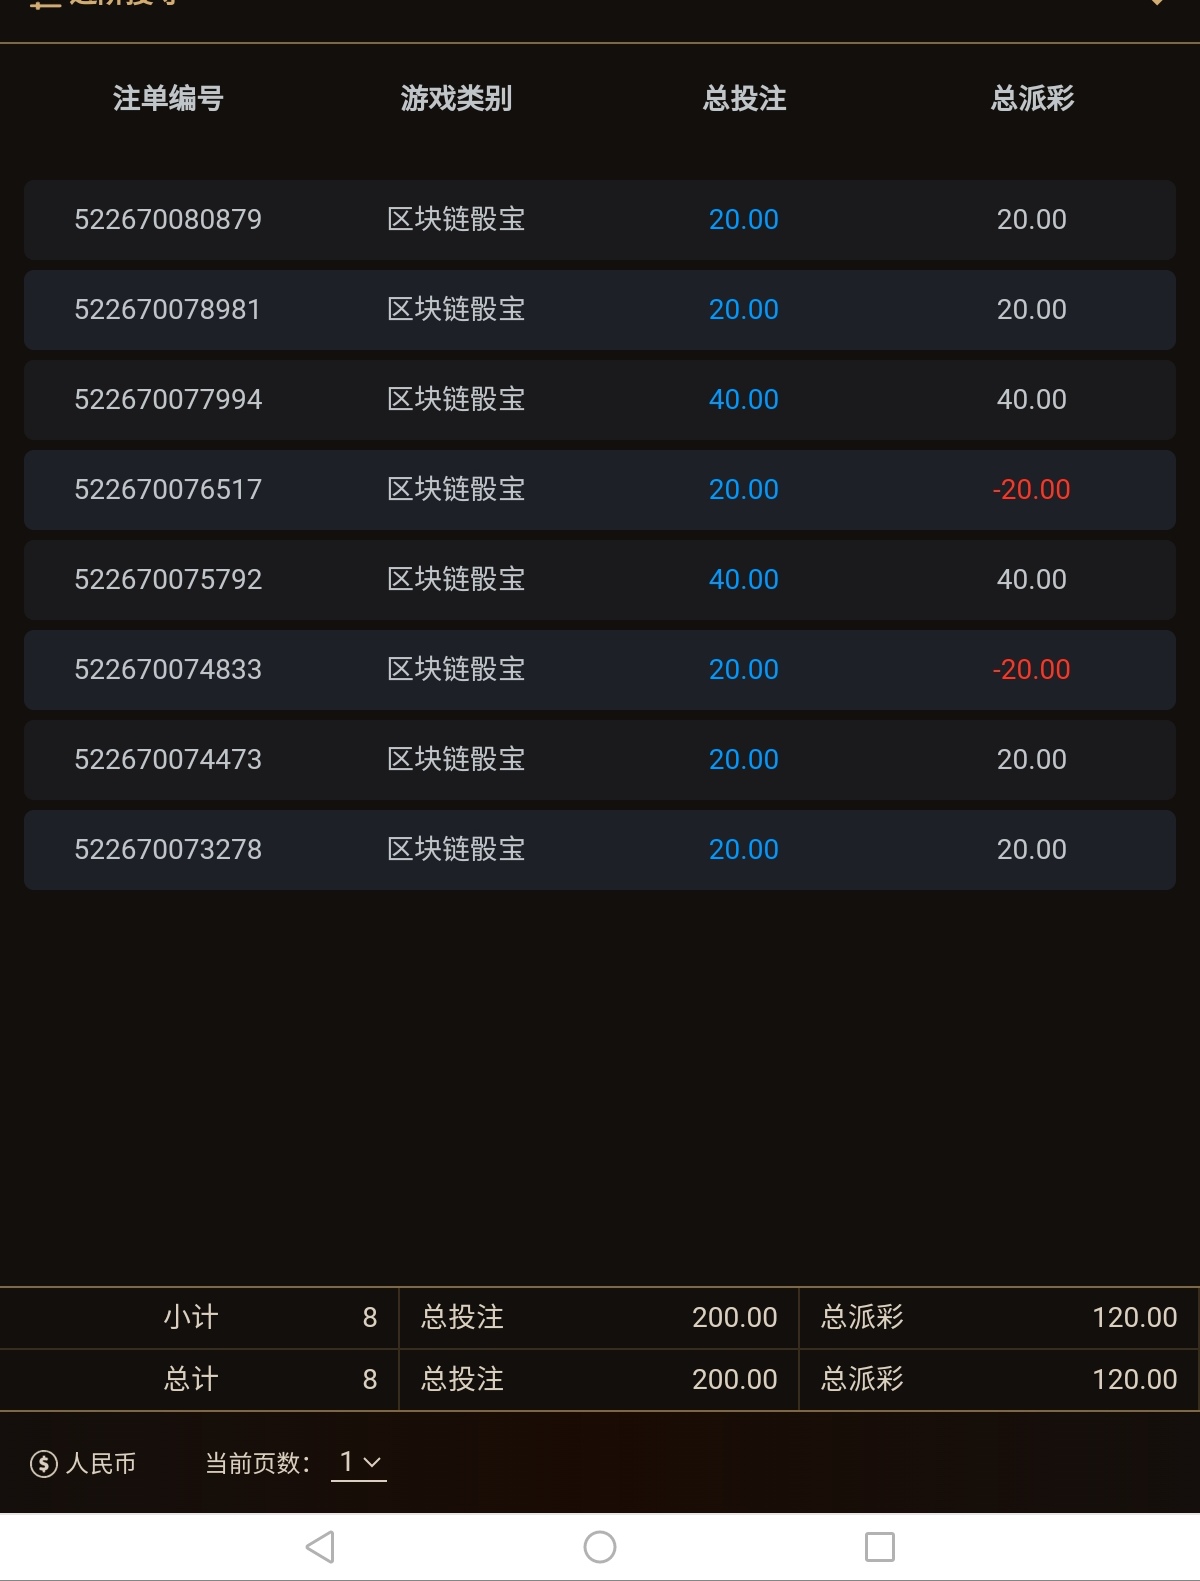Tap the 总派彩 column header
1200x1581 pixels.
(x=1032, y=98)
